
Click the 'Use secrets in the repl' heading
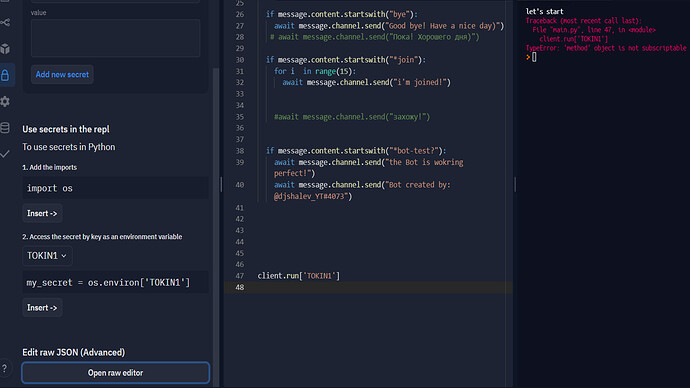click(66, 129)
